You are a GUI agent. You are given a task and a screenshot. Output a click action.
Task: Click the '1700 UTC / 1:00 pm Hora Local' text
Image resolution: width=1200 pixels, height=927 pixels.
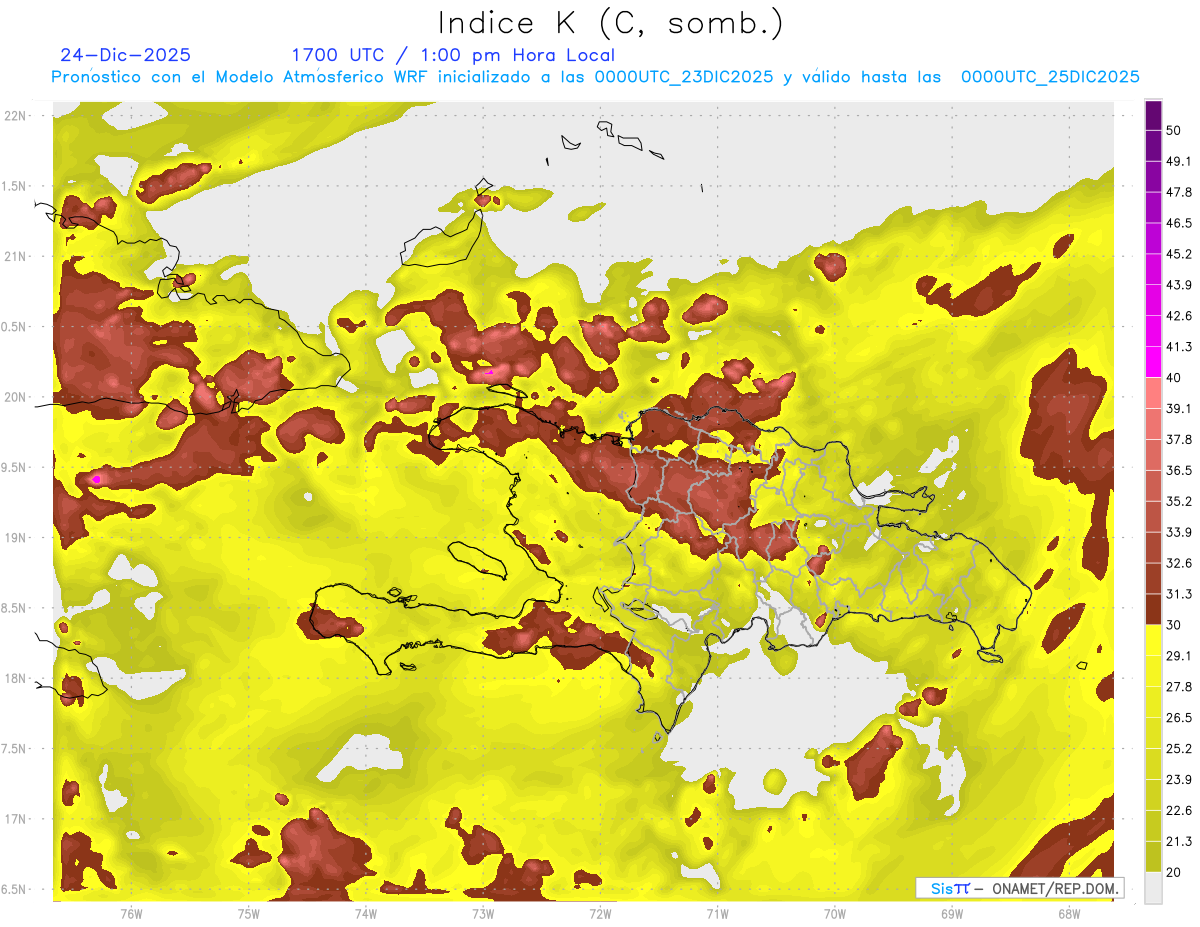pyautogui.click(x=453, y=55)
